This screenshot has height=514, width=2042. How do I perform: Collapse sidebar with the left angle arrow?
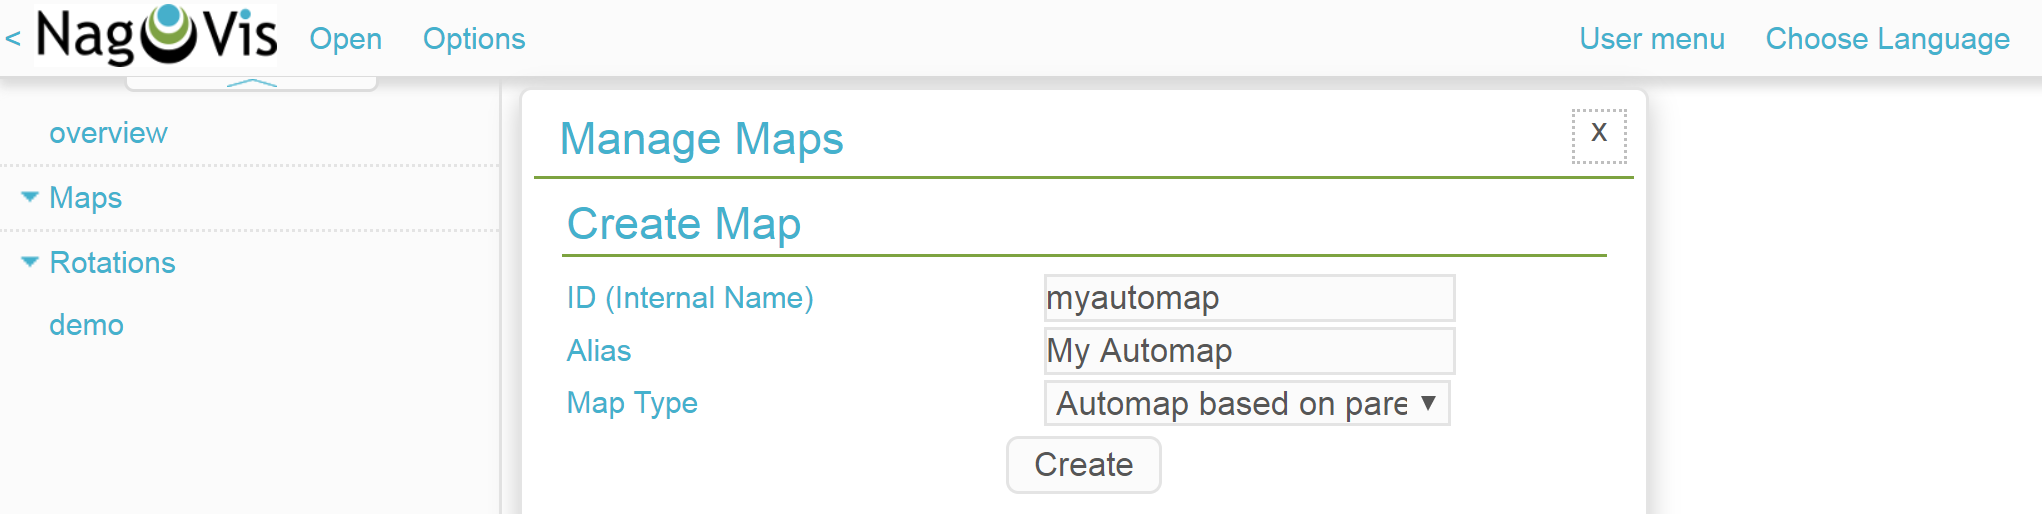(x=13, y=39)
